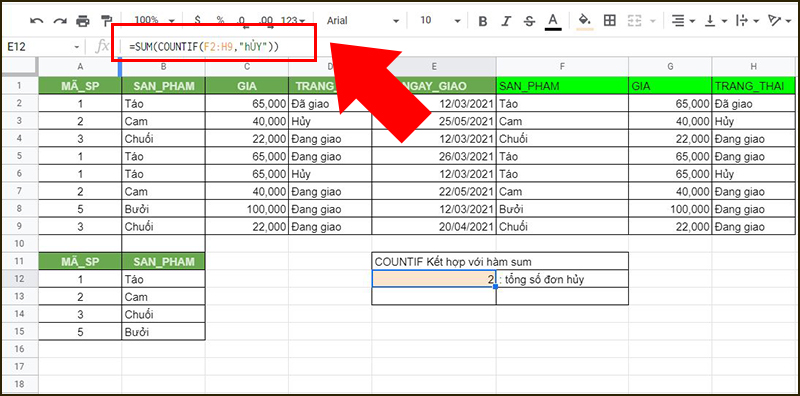This screenshot has height=396, width=800.
Task: Expand the Merge cells dropdown arrow
Action: tap(652, 21)
